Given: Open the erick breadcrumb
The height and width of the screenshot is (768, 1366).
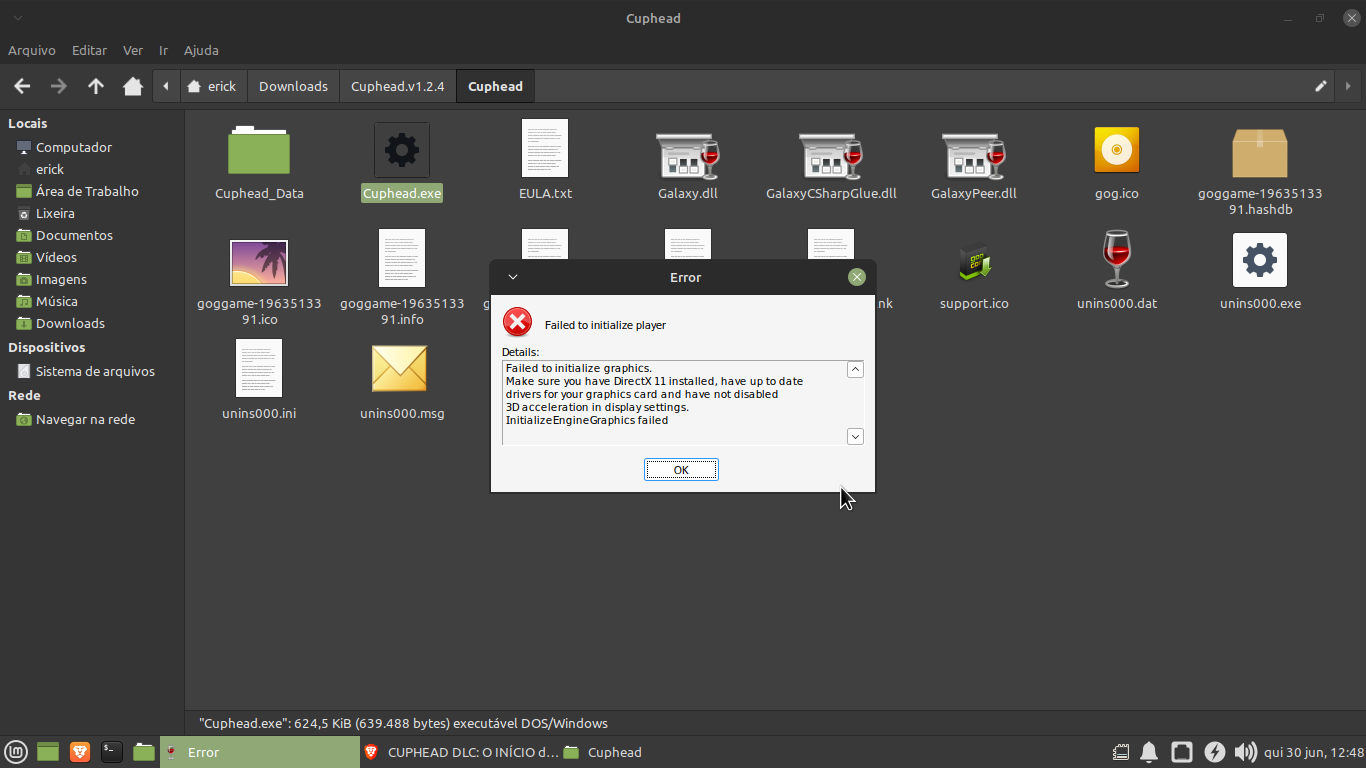Looking at the screenshot, I should coord(212,86).
